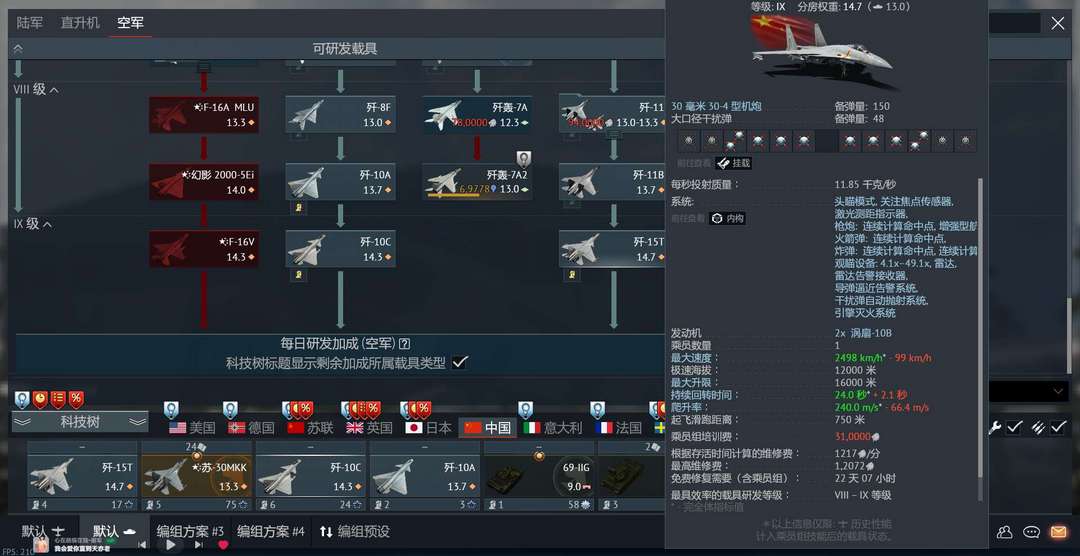
Task: Click the blue booster badge above 美国
Action: (171, 410)
